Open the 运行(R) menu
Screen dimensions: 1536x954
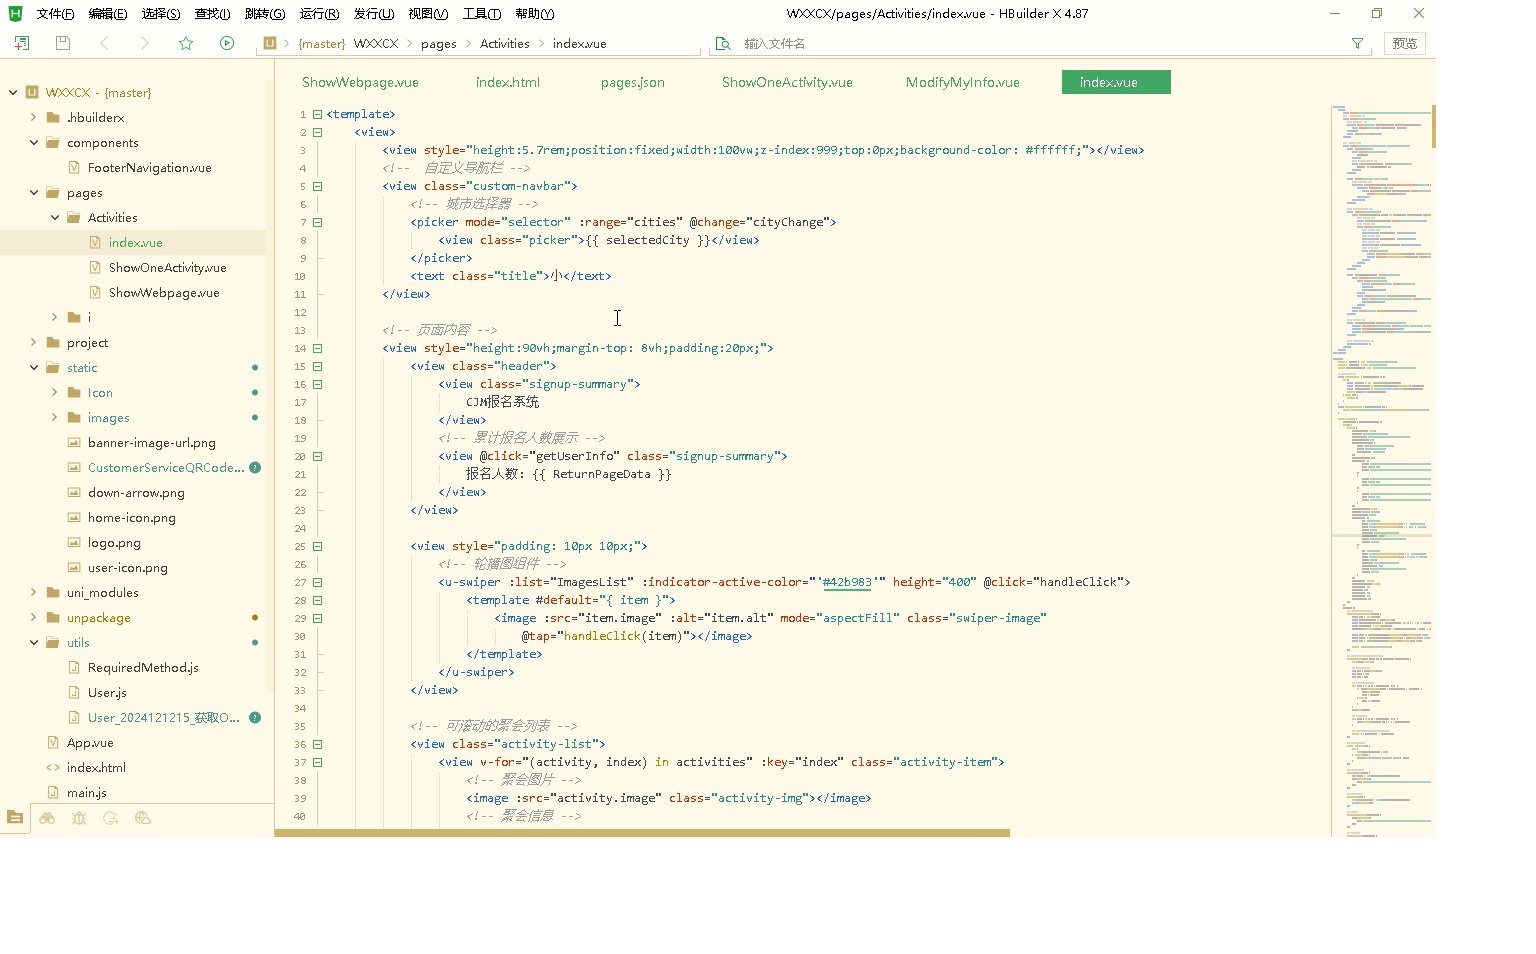[319, 14]
